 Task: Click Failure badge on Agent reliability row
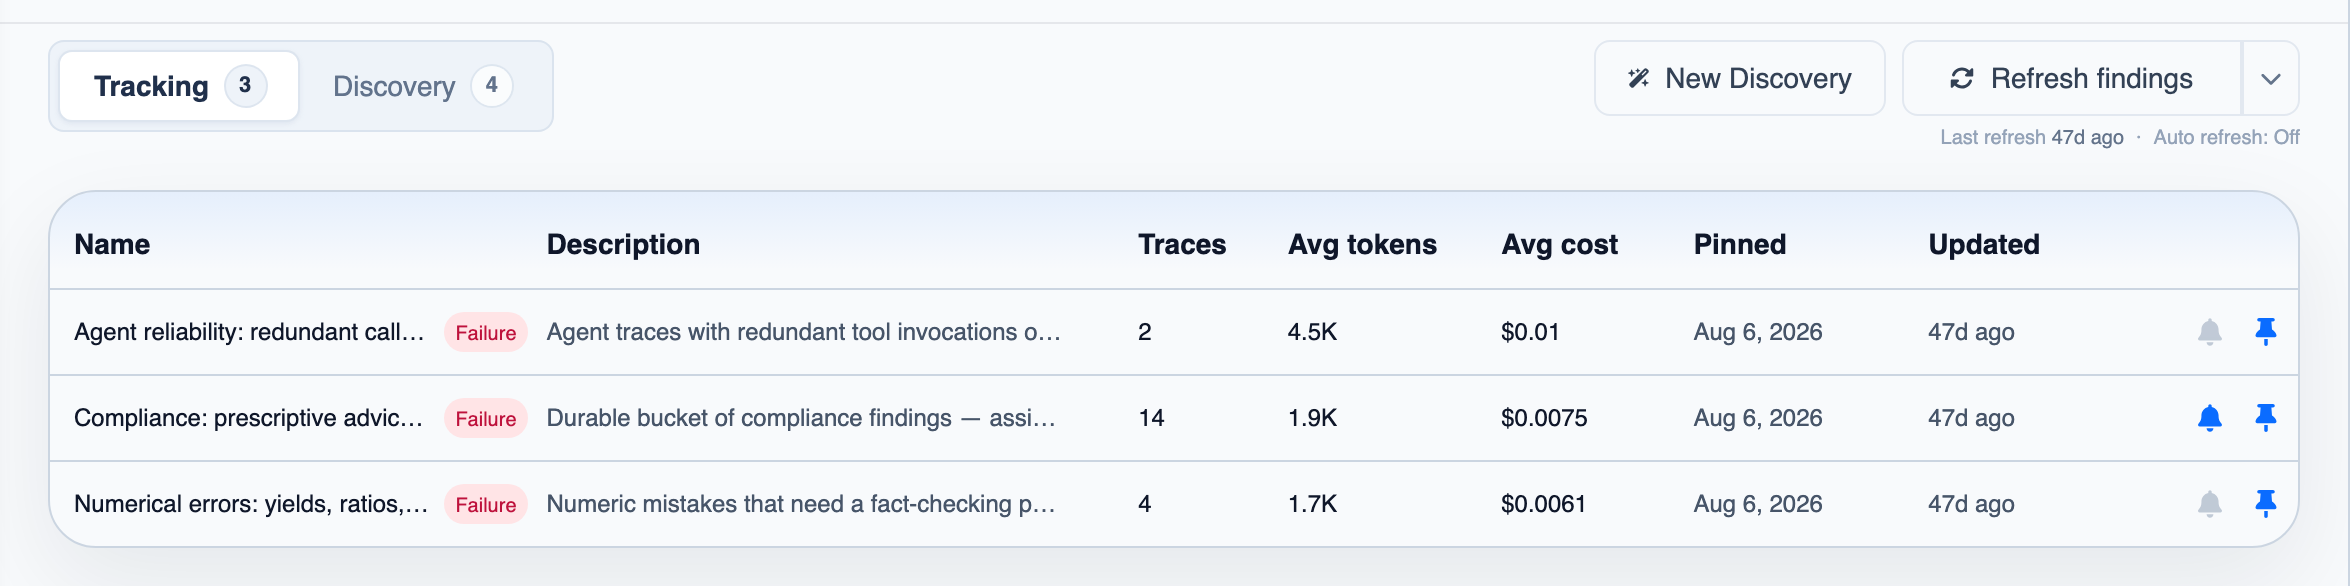pos(486,333)
